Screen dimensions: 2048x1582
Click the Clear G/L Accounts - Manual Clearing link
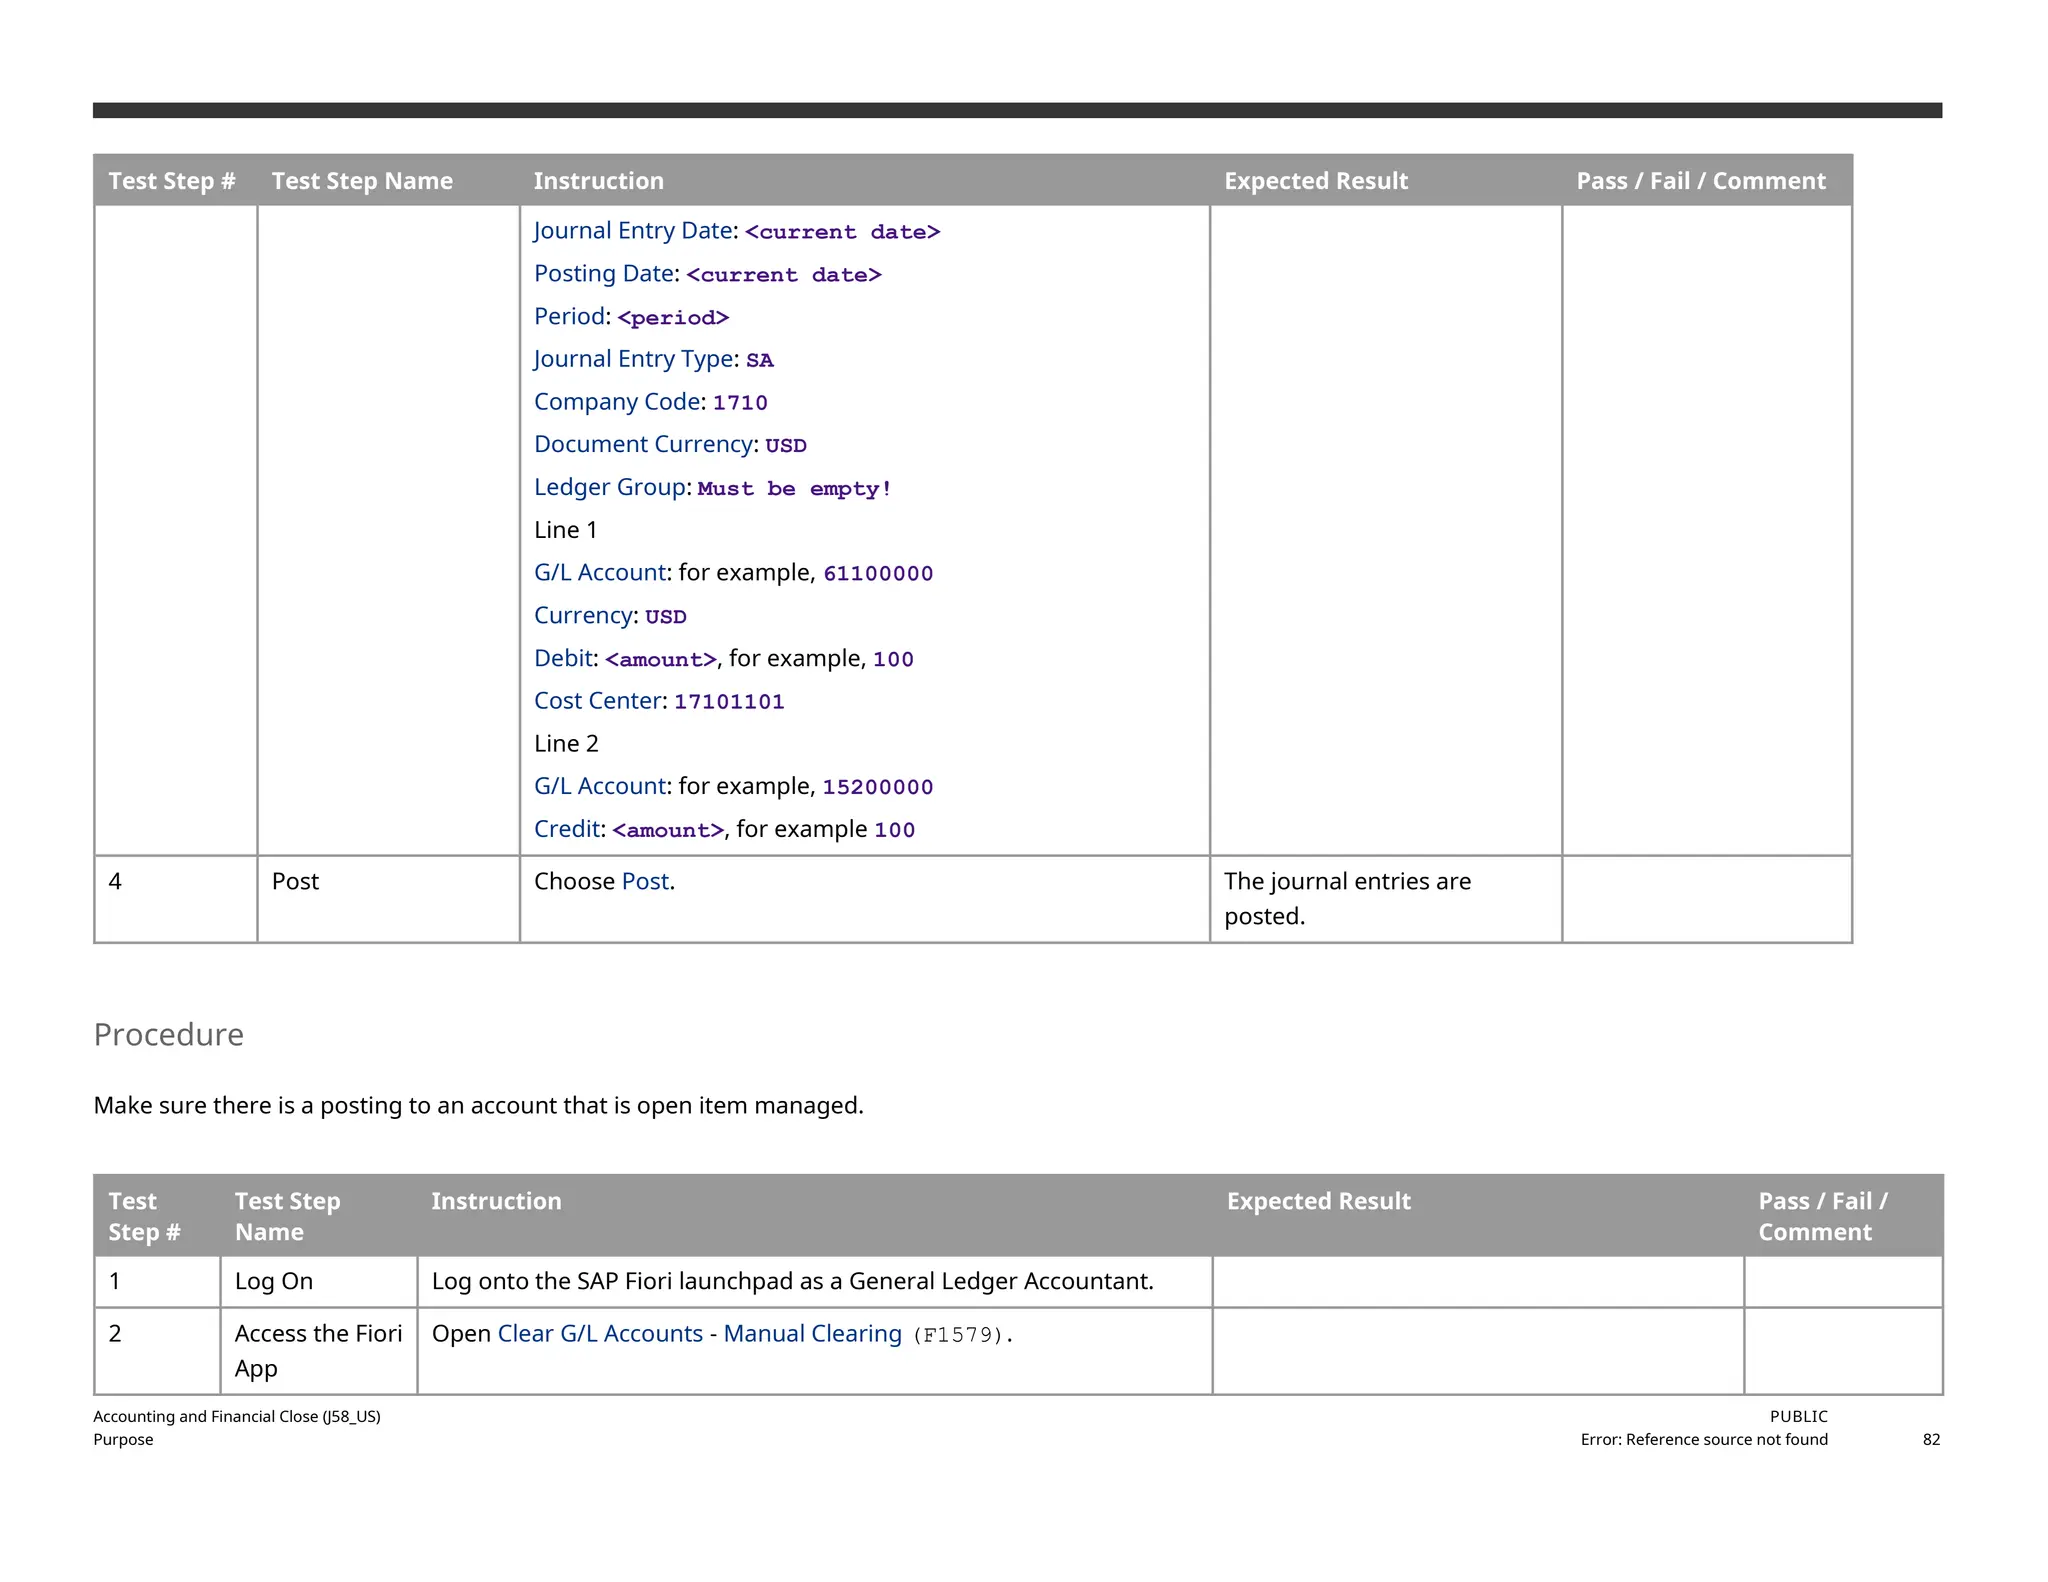pyautogui.click(x=699, y=1334)
